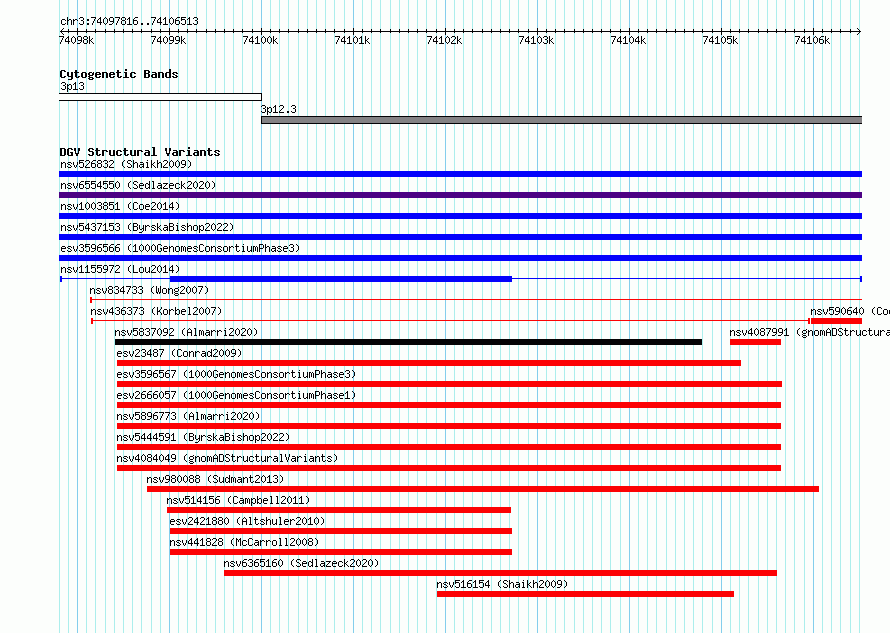Click nsv514156 (Campbell2011) label
The height and width of the screenshot is (633, 890).
(x=238, y=500)
